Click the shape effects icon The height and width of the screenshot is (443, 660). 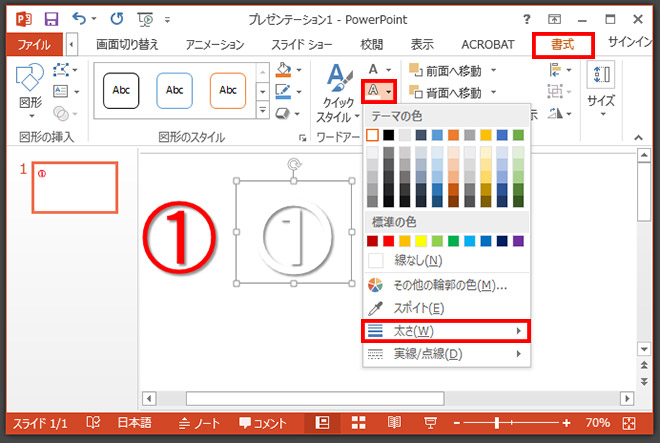click(x=282, y=113)
